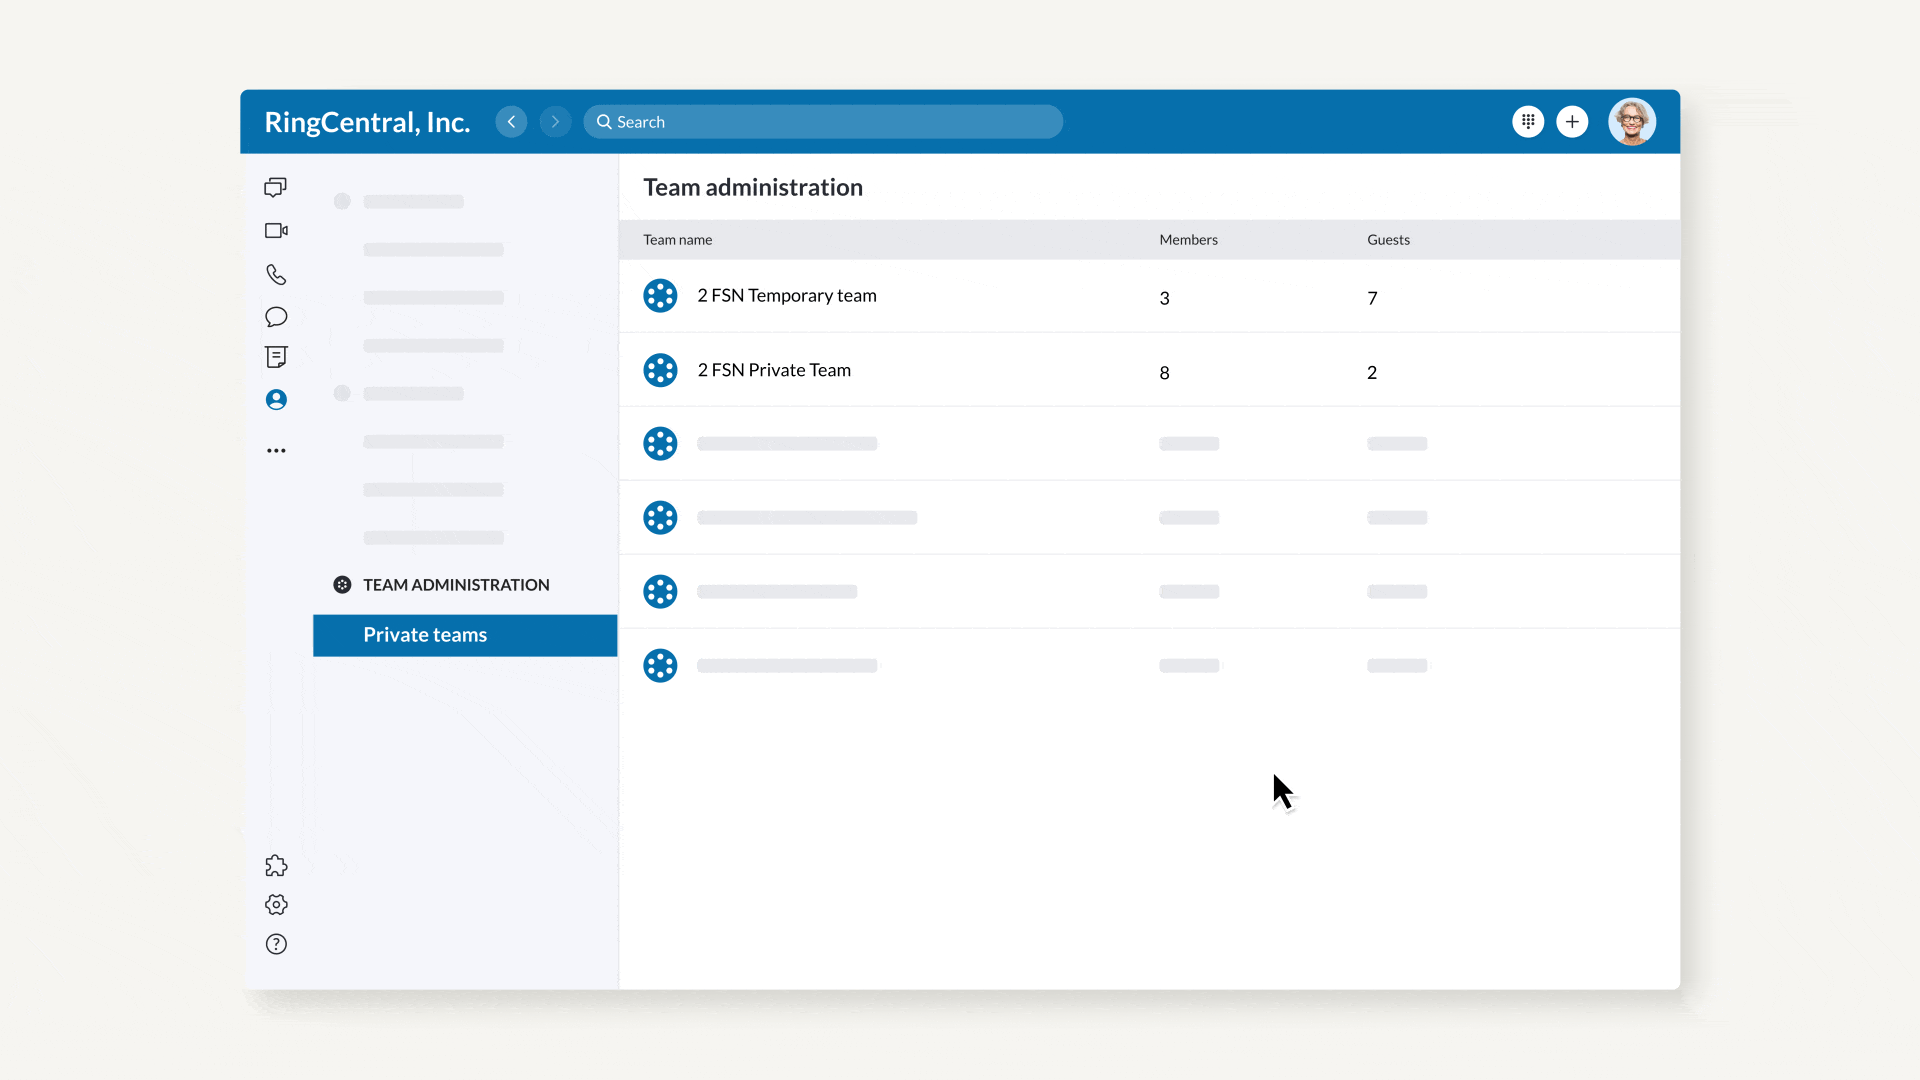This screenshot has width=1920, height=1080.
Task: Go back with the left chevron
Action: tap(511, 122)
